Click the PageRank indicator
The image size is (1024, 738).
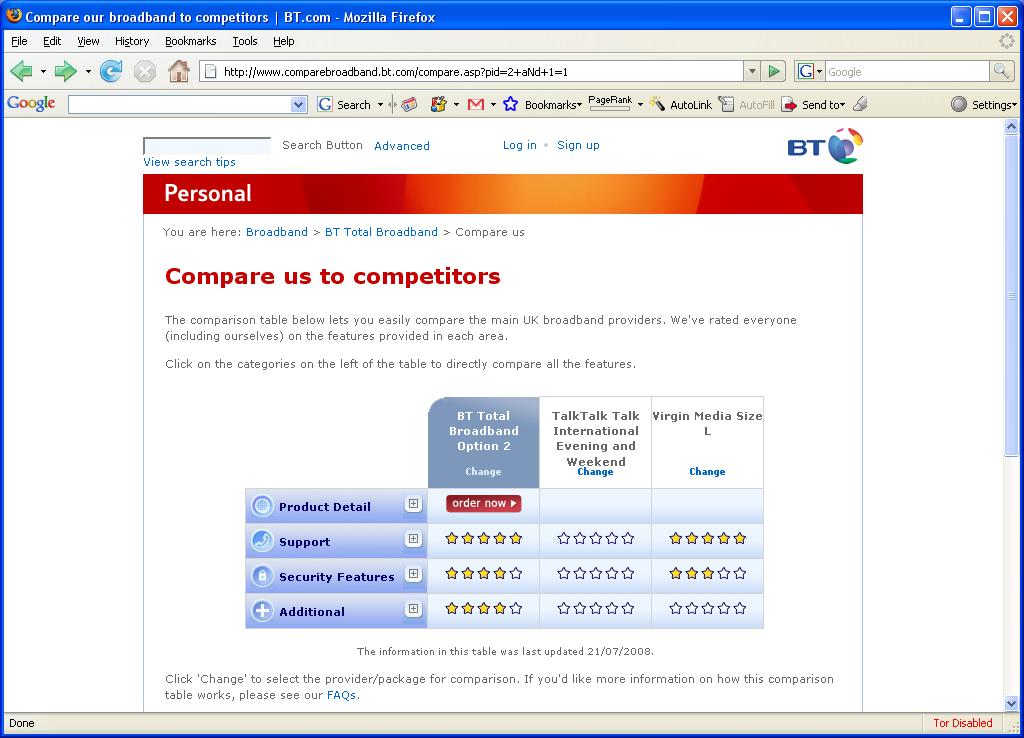(610, 103)
